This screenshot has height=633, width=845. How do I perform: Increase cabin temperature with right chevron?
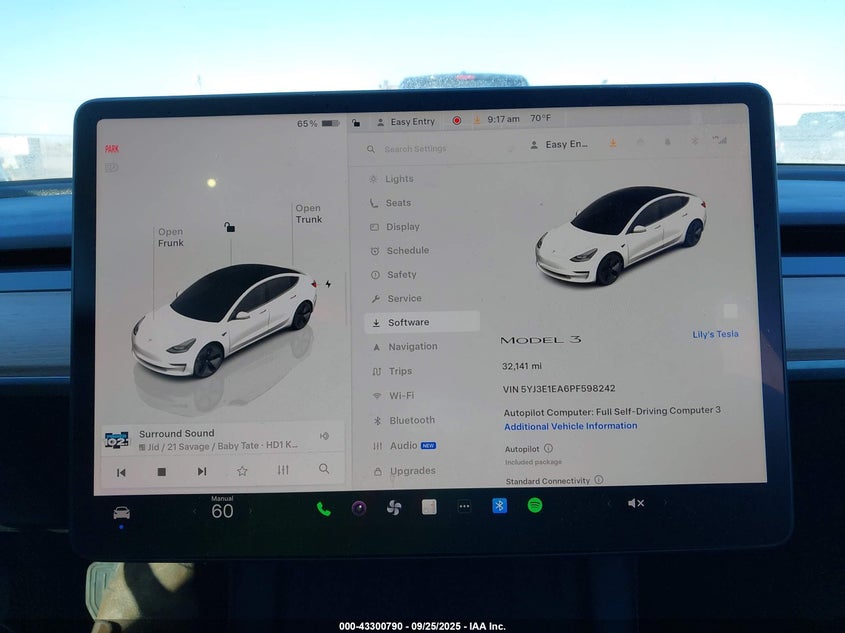250,511
